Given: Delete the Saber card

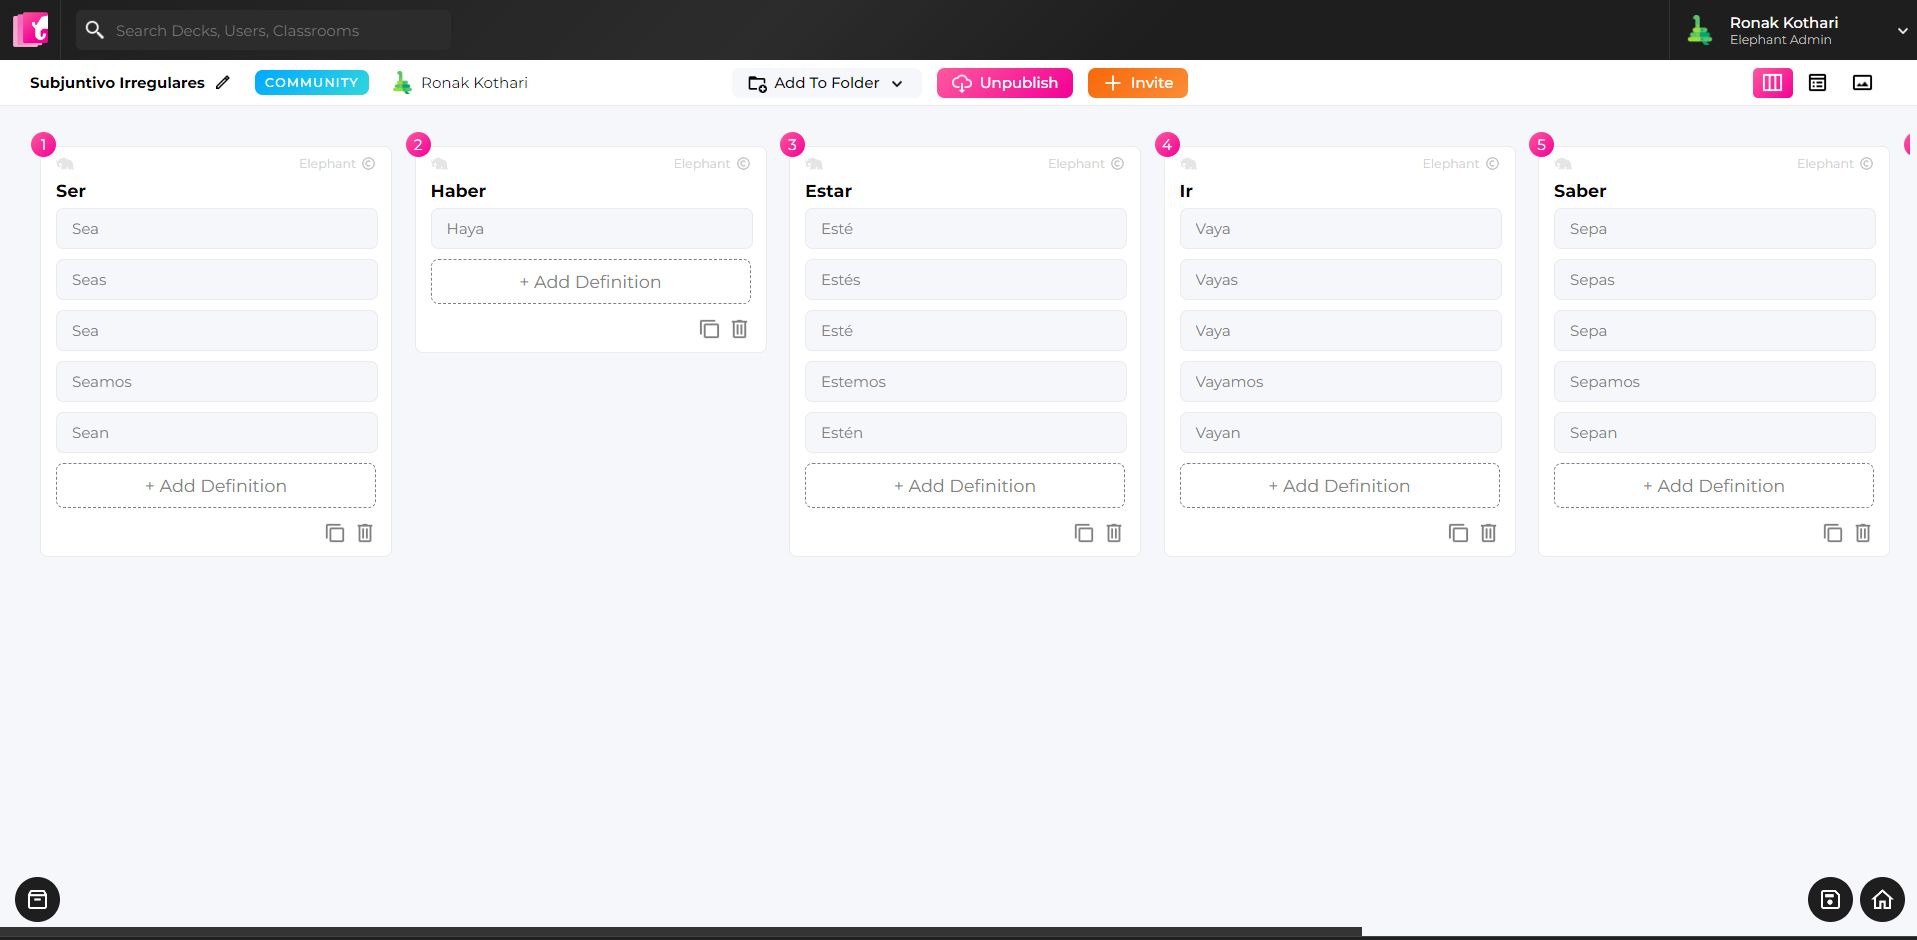Looking at the screenshot, I should point(1862,533).
